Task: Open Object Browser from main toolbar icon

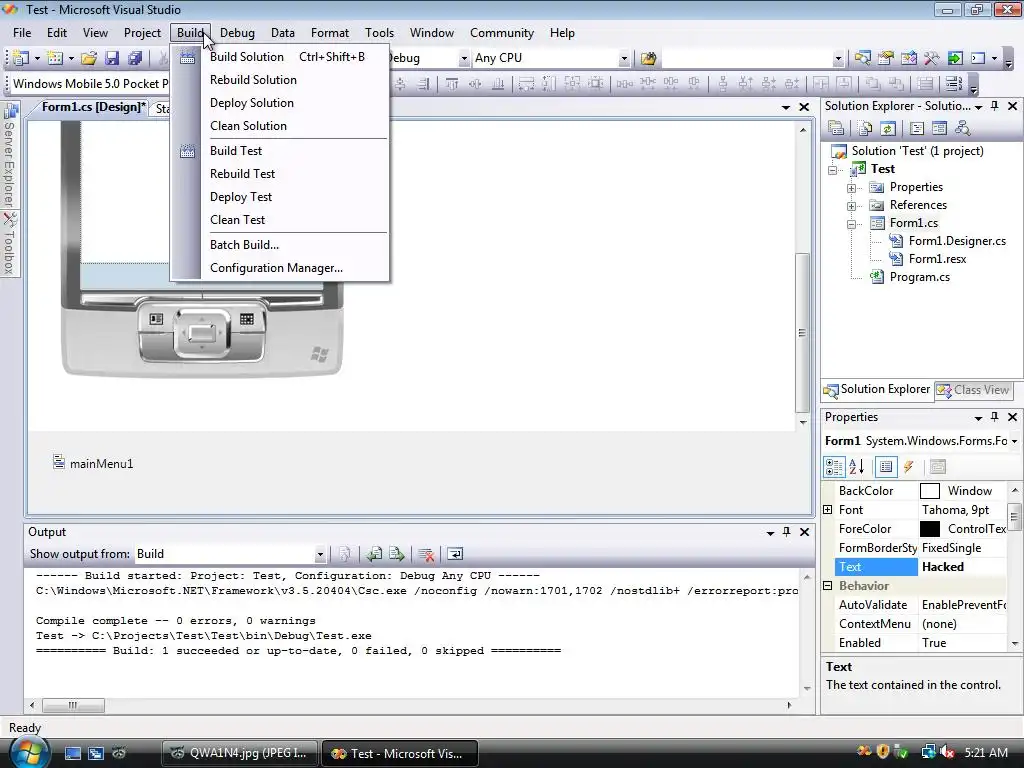Action: [908, 58]
